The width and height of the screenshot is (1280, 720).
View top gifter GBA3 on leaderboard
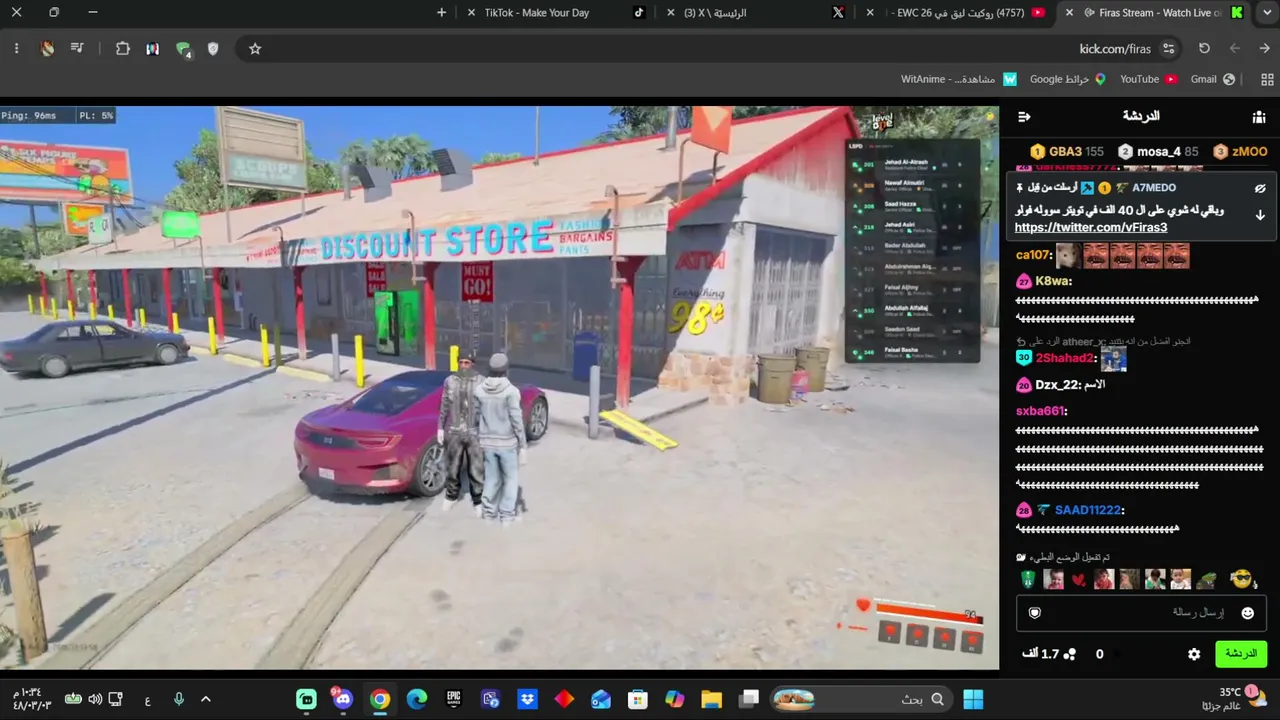pyautogui.click(x=1067, y=152)
